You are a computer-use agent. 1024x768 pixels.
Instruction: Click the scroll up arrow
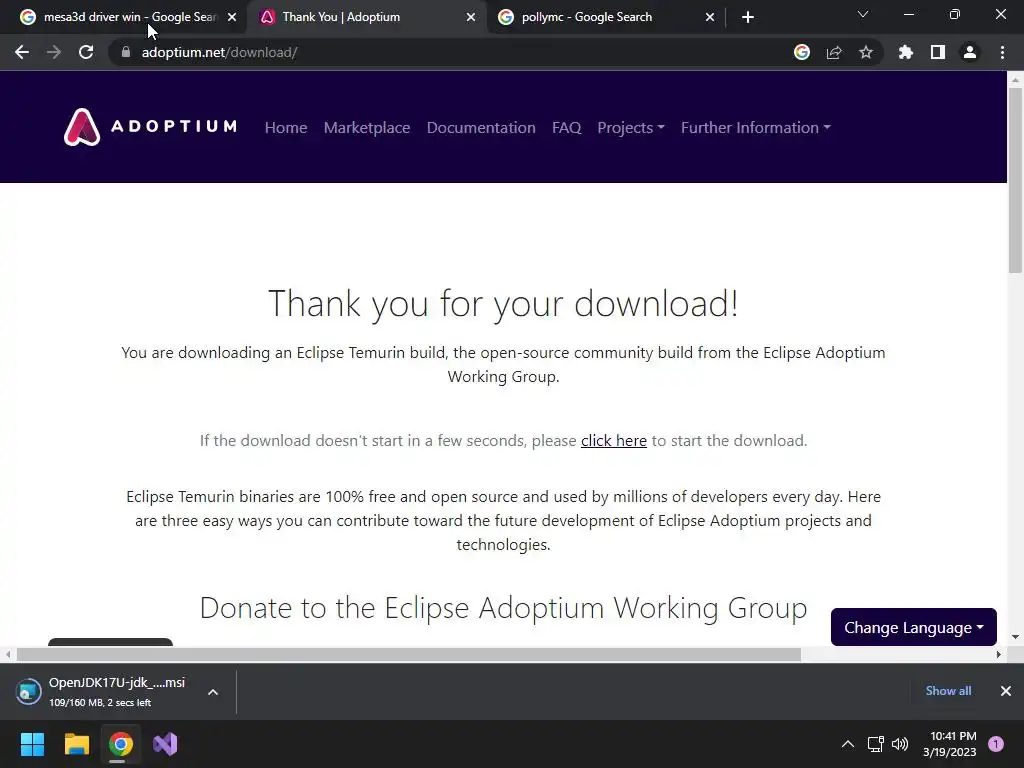pyautogui.click(x=1015, y=80)
